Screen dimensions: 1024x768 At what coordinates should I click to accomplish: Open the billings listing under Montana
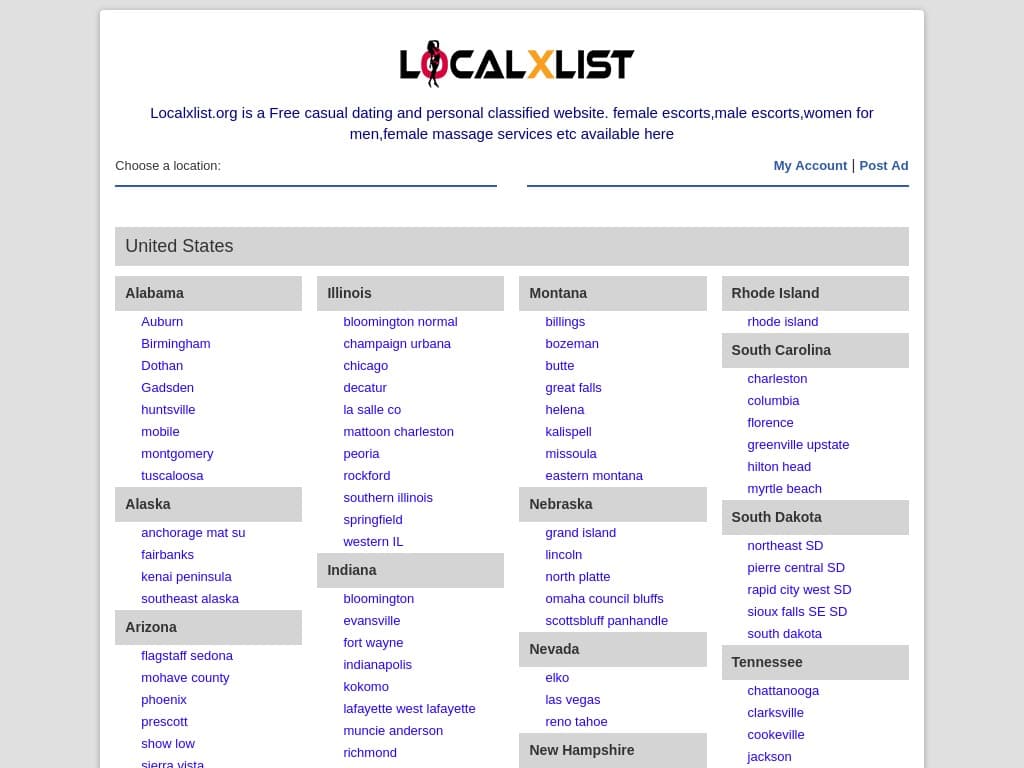point(565,321)
